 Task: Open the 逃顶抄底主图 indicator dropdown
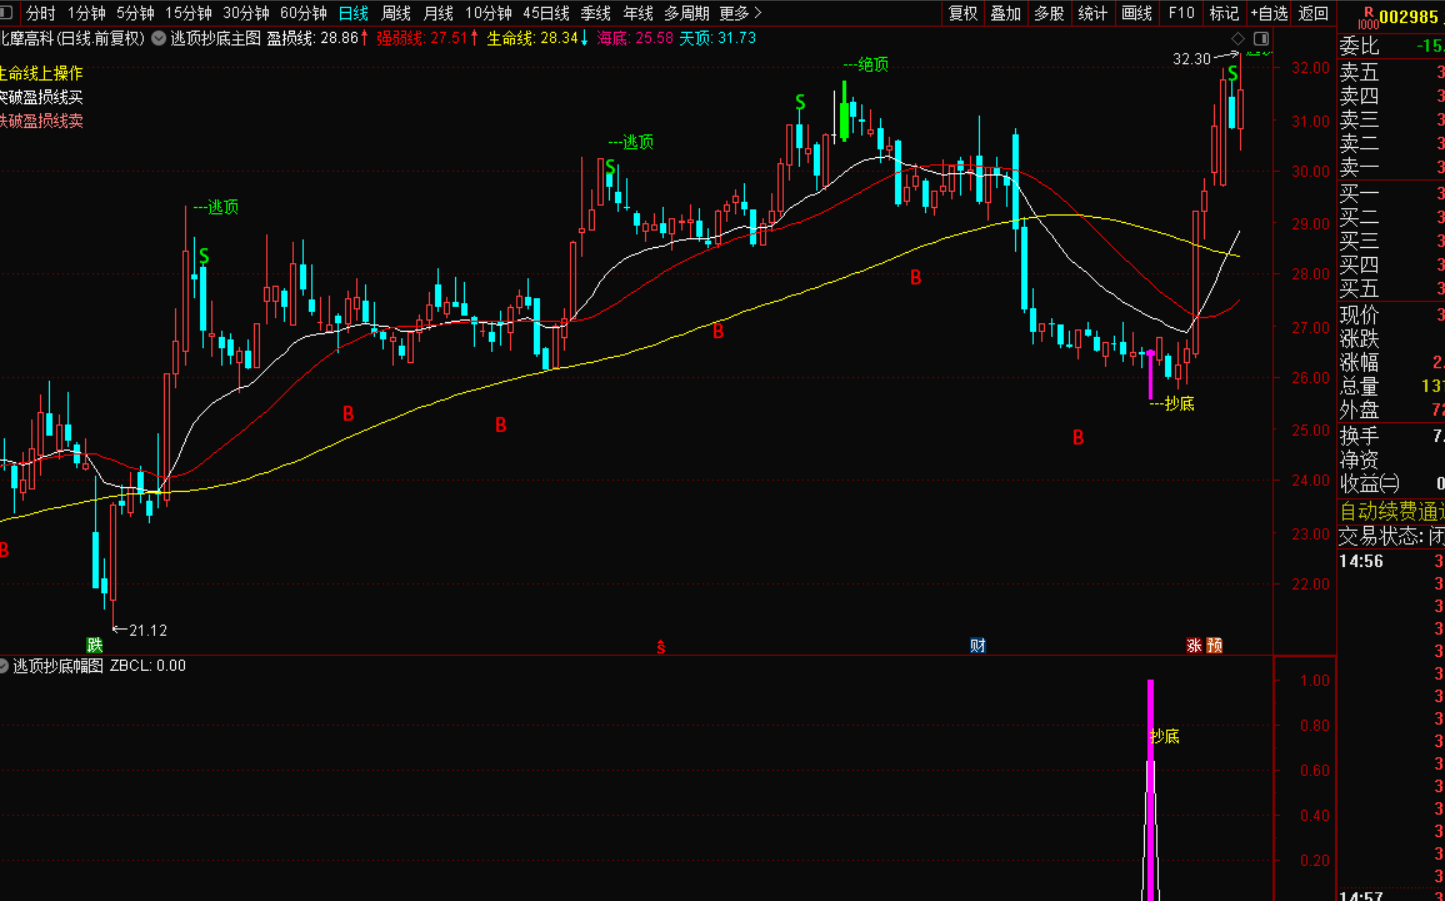(159, 38)
